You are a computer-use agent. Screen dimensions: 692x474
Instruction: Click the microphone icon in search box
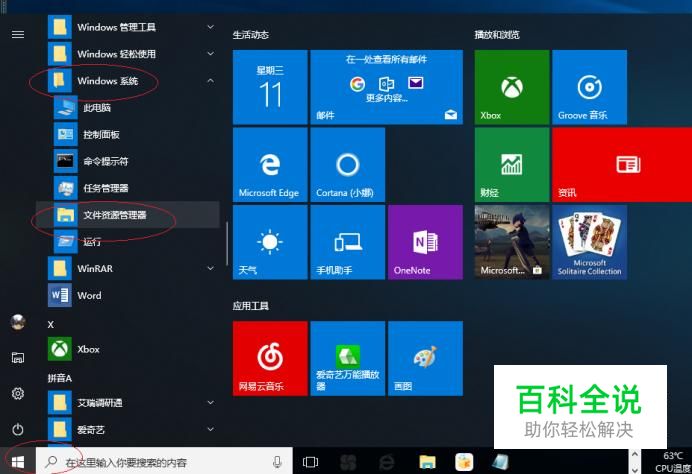coord(277,462)
